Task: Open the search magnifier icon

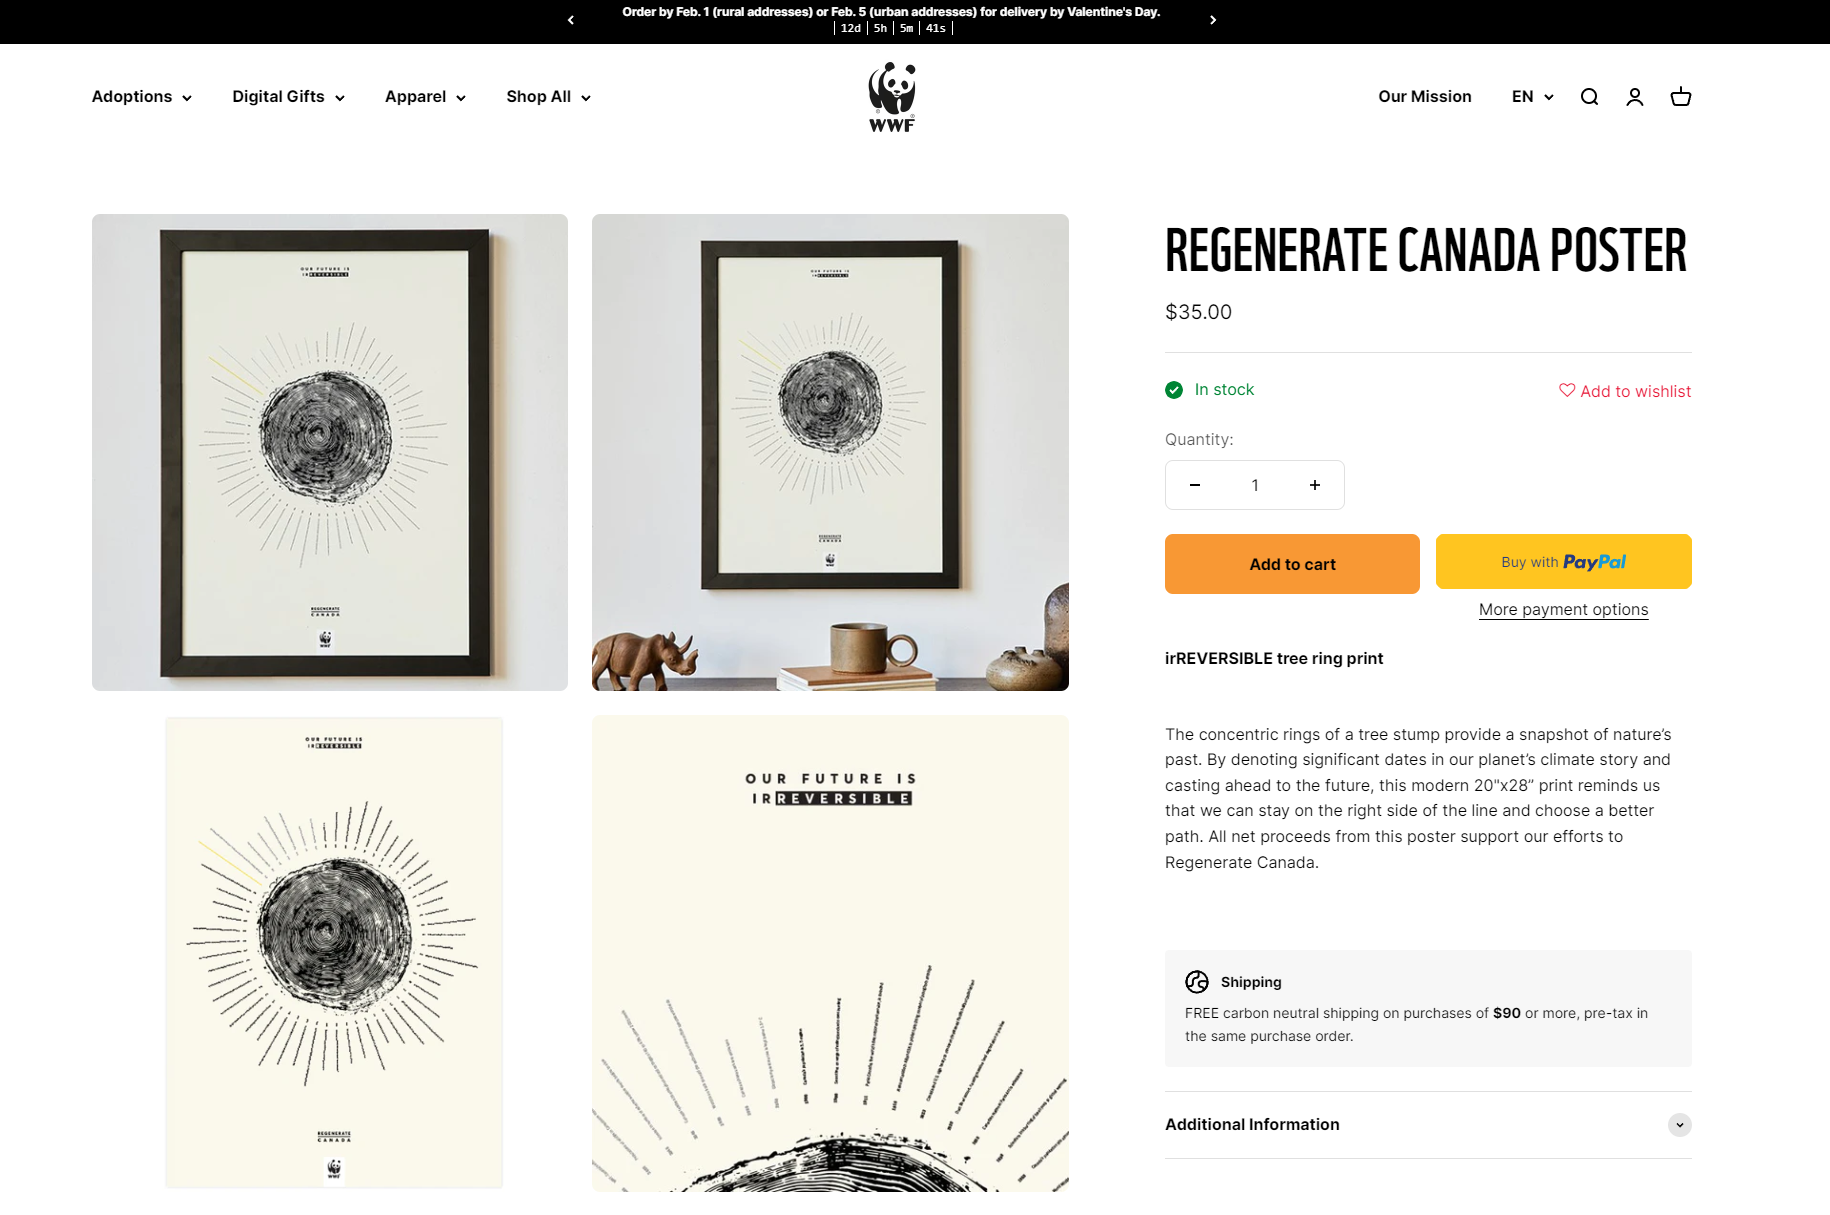Action: point(1589,97)
